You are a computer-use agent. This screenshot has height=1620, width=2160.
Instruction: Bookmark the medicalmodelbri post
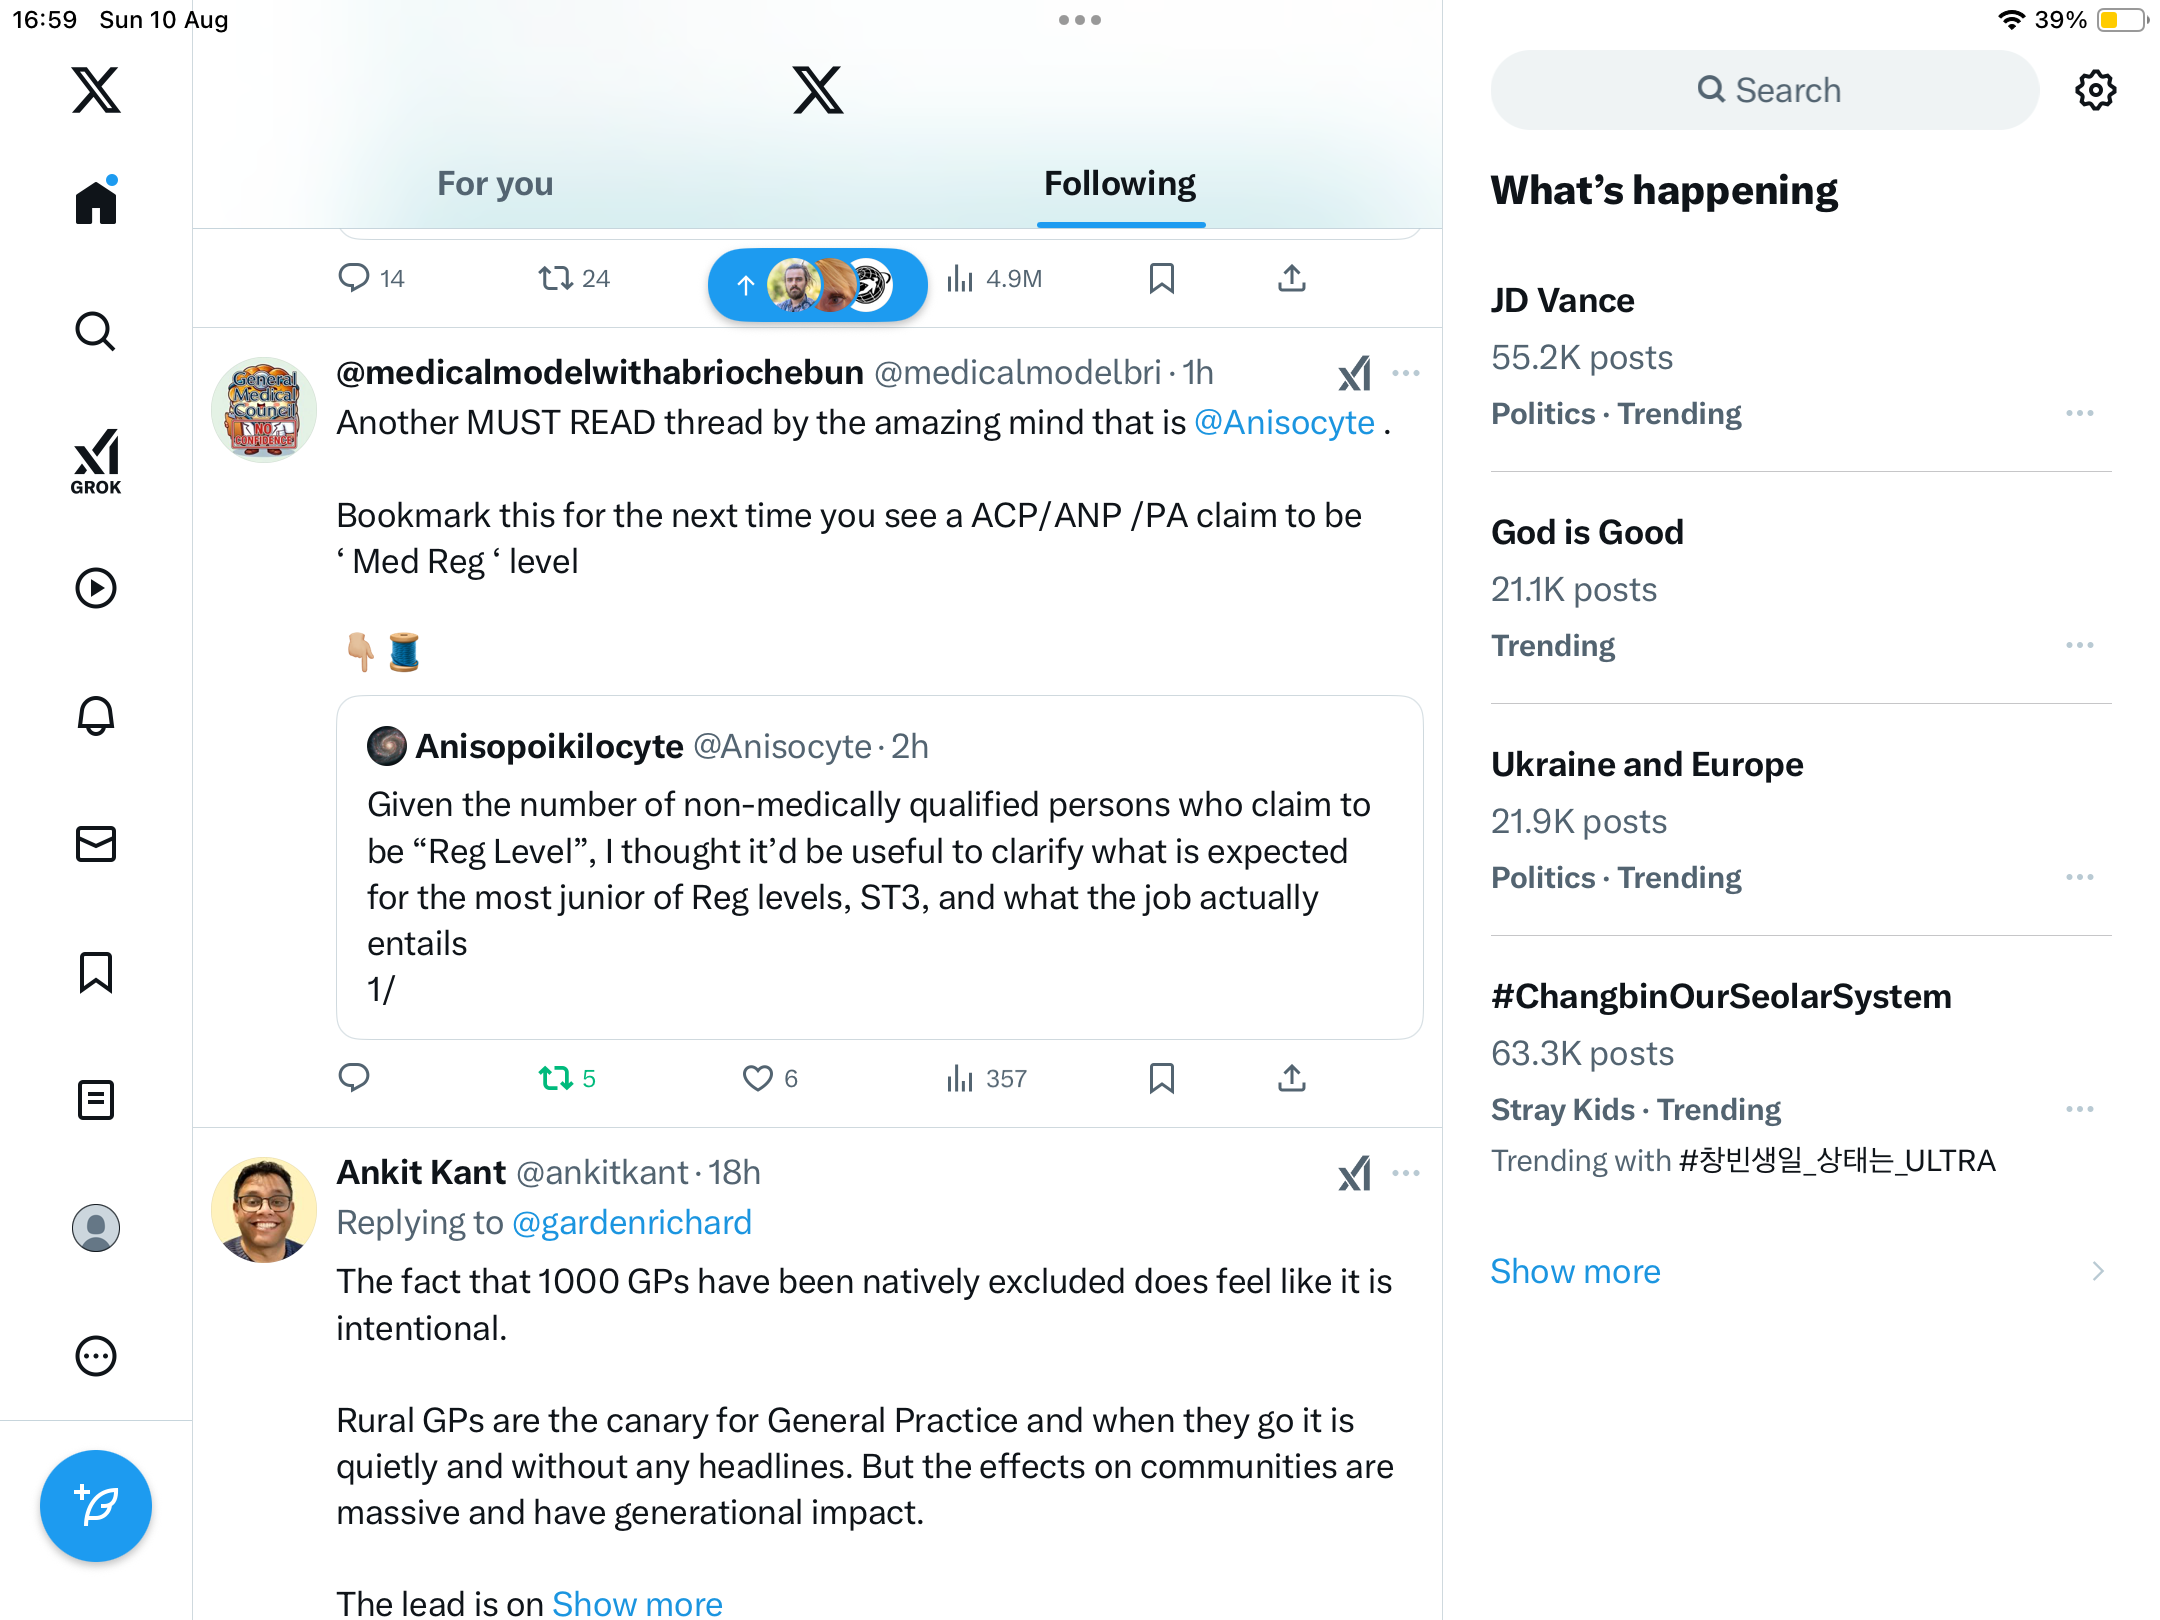(1161, 1078)
